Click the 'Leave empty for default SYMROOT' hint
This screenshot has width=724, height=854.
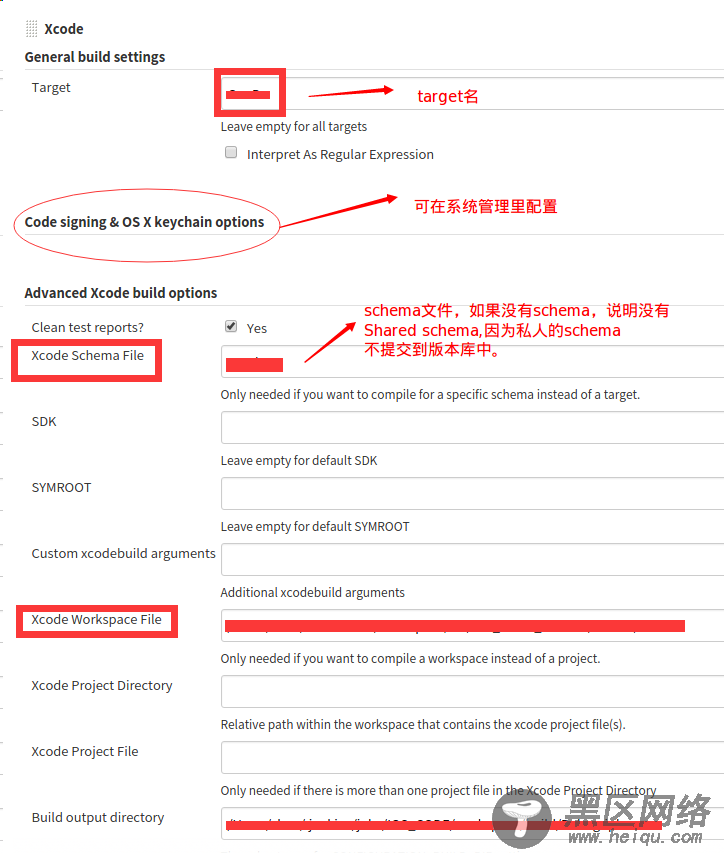pos(315,527)
